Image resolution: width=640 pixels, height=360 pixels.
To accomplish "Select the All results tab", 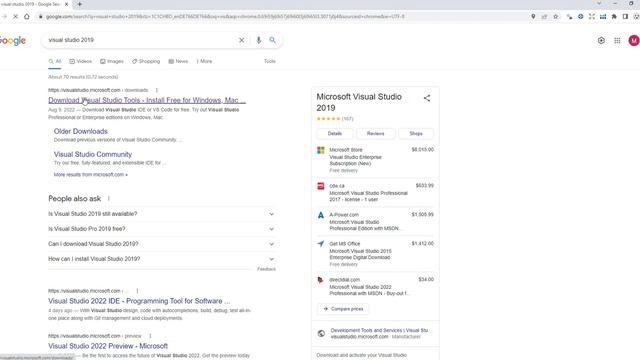I will click(x=55, y=61).
